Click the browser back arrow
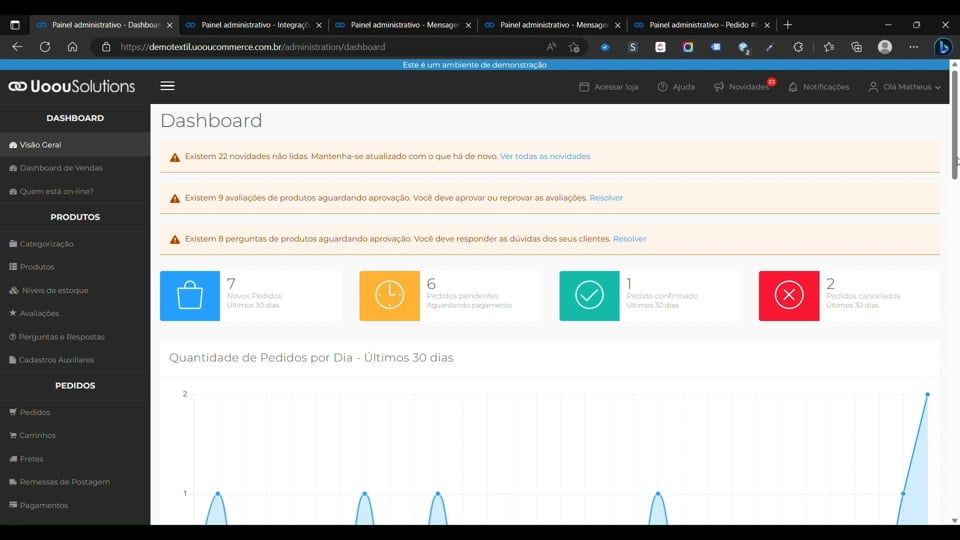The width and height of the screenshot is (960, 540). pos(17,47)
